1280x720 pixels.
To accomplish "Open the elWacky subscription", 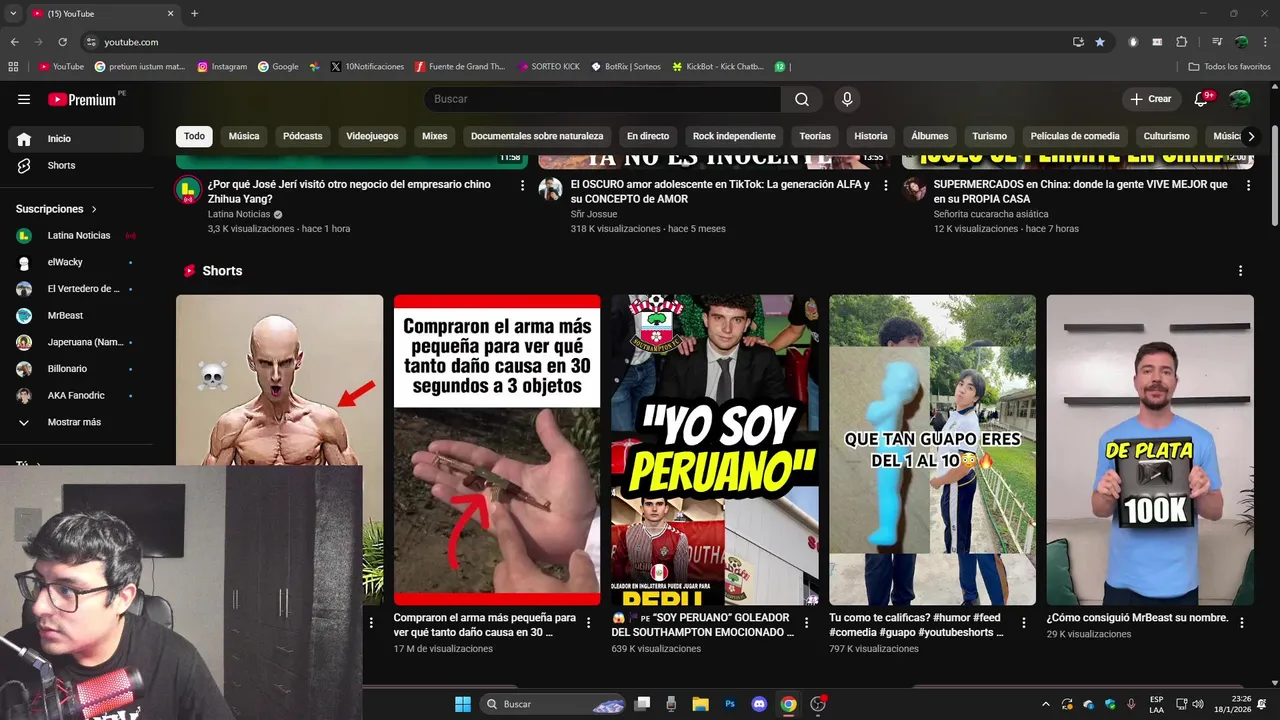I will tap(76, 262).
